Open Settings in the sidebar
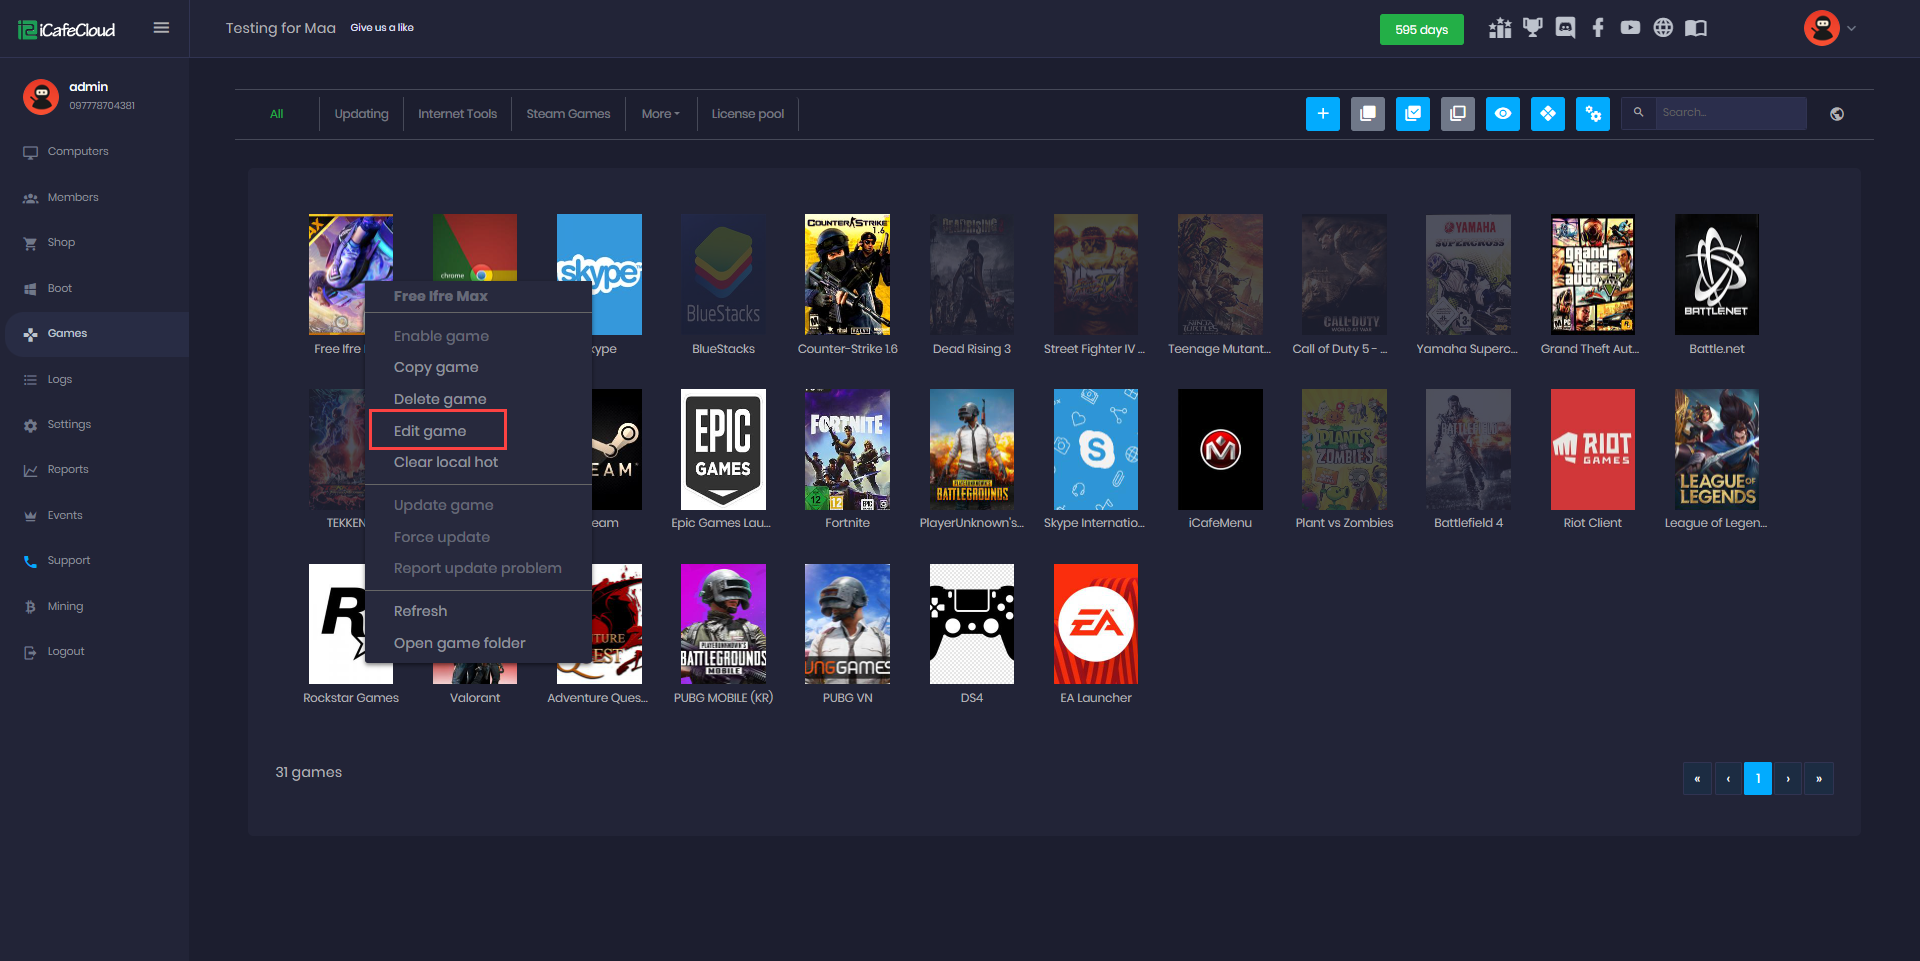Viewport: 1920px width, 961px height. pyautogui.click(x=69, y=425)
